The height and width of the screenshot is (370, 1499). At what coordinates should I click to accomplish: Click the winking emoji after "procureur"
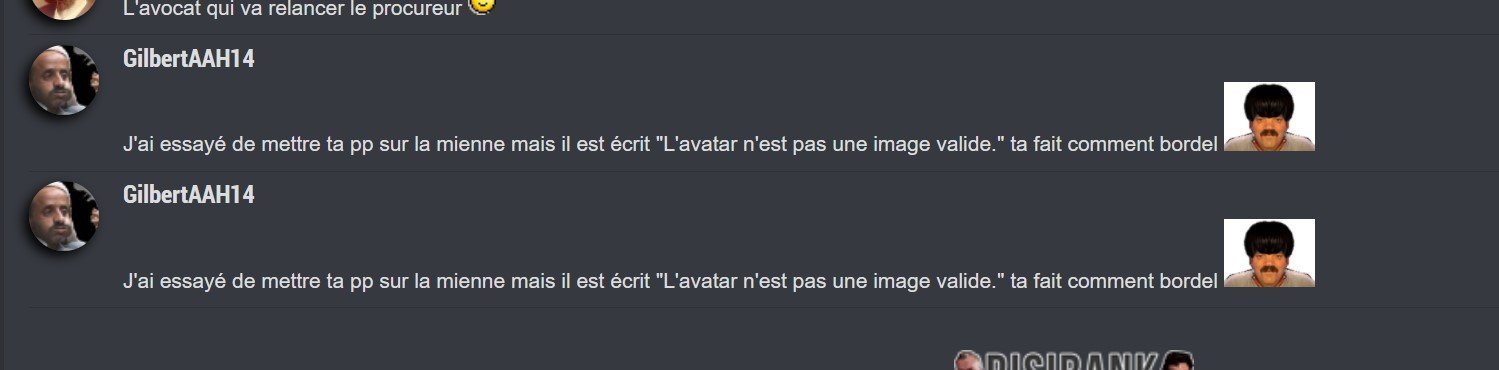click(x=482, y=6)
